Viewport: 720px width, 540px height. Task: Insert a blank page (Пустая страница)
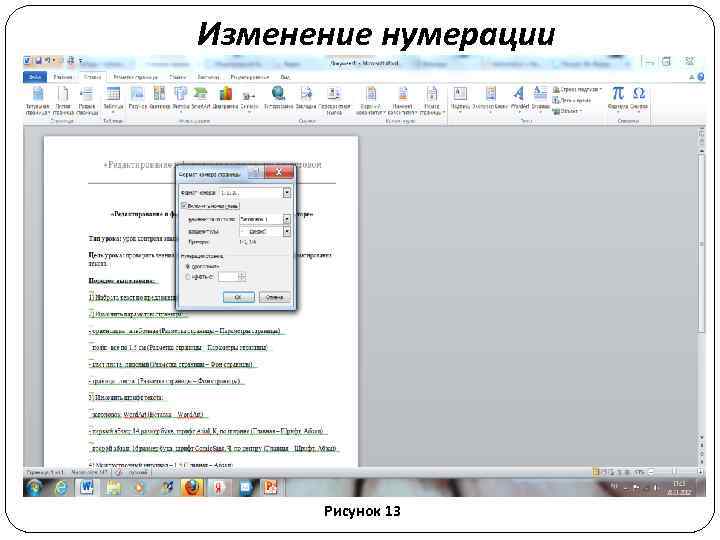[63, 100]
